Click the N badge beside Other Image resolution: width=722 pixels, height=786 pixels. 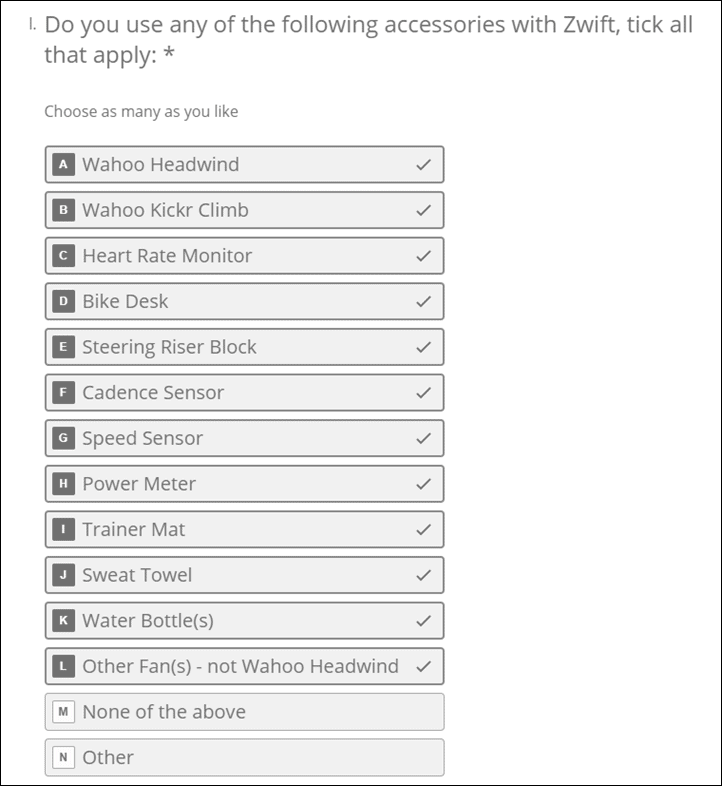point(63,757)
